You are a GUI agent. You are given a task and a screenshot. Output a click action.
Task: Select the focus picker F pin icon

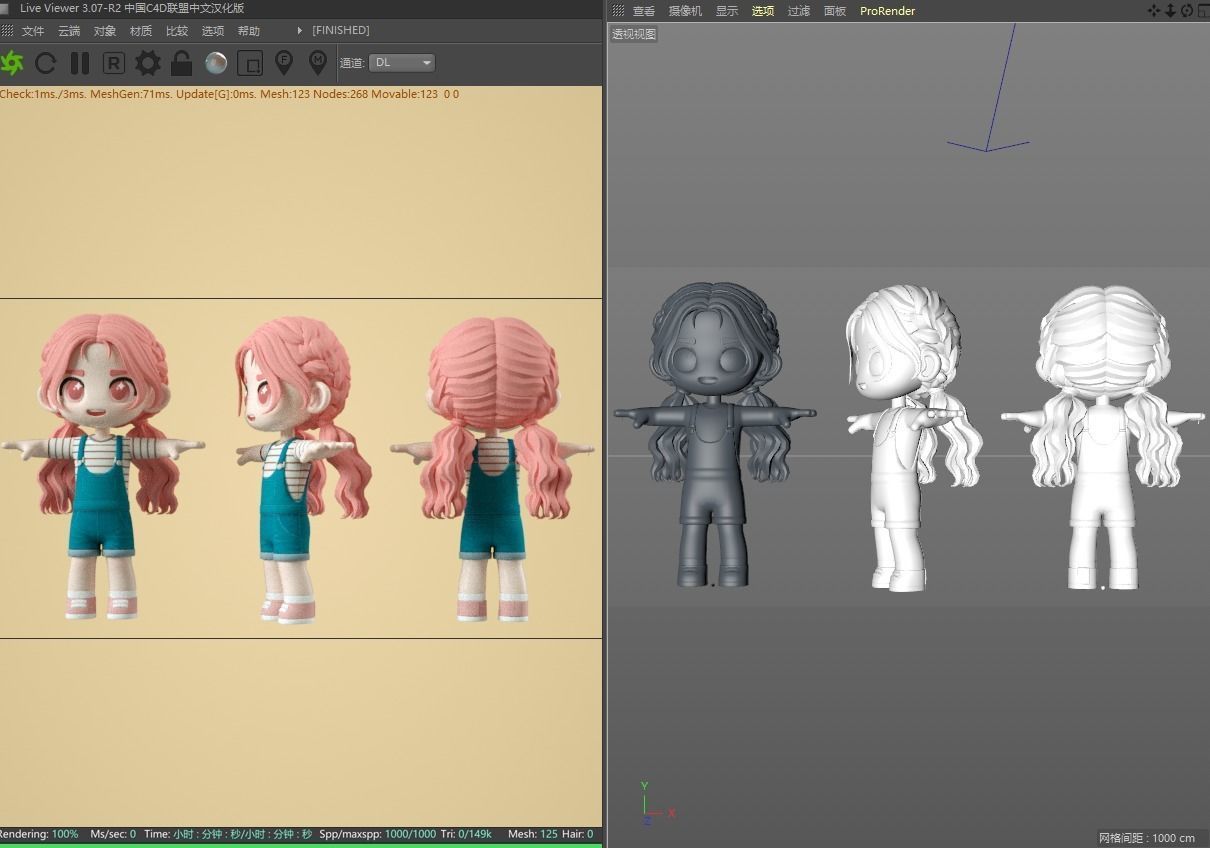(284, 63)
